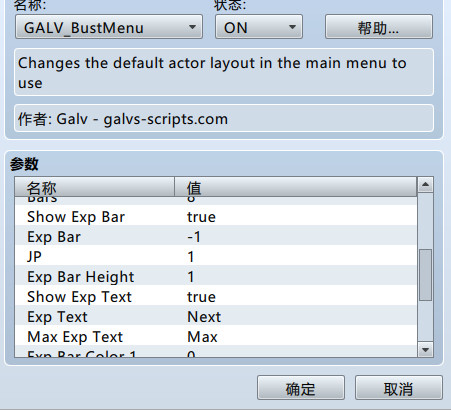
Task: Open the ON status dropdown
Action: tap(259, 27)
